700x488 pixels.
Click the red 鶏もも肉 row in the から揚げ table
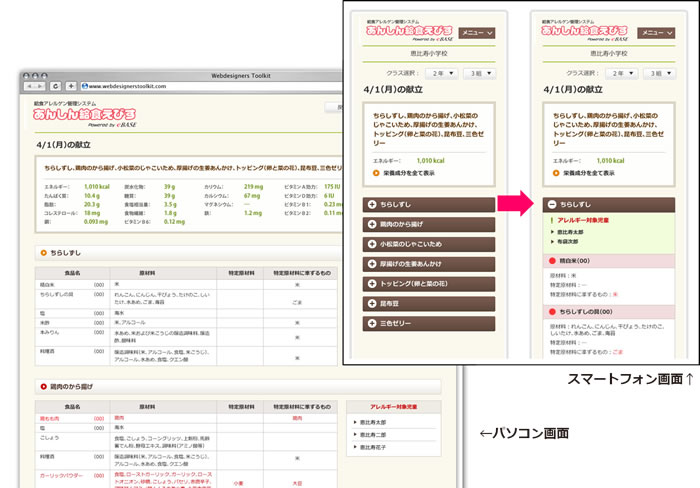[186, 418]
